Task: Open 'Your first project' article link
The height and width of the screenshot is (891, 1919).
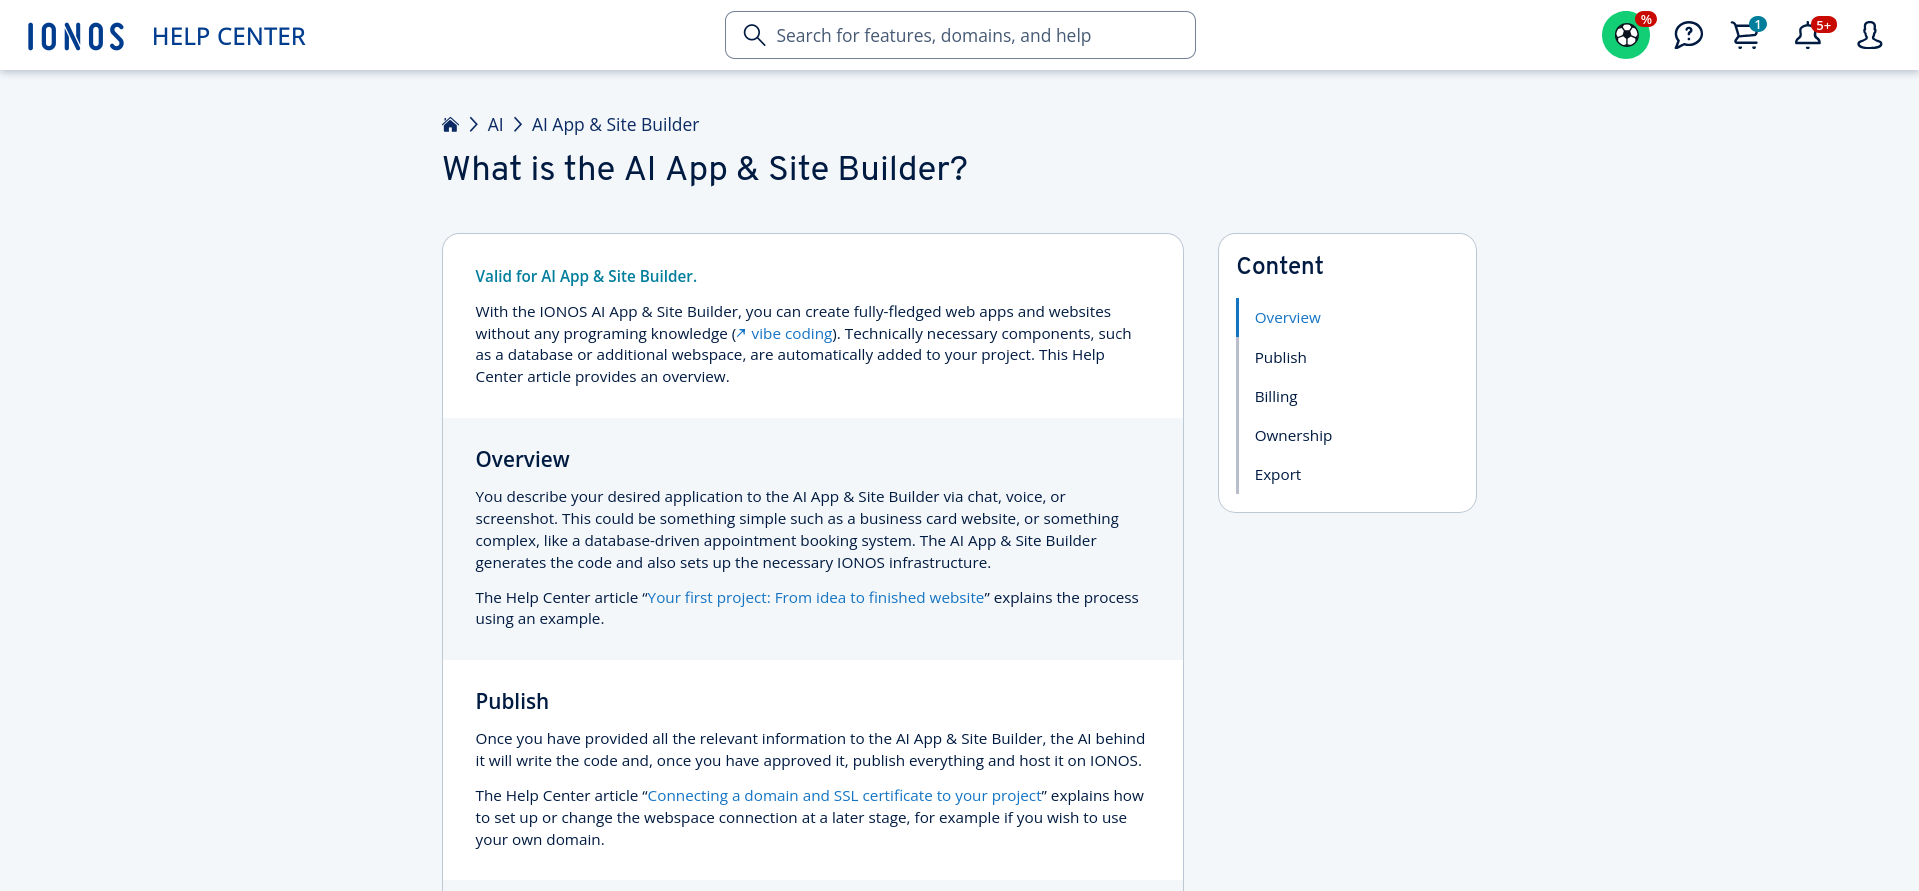Action: 816,598
